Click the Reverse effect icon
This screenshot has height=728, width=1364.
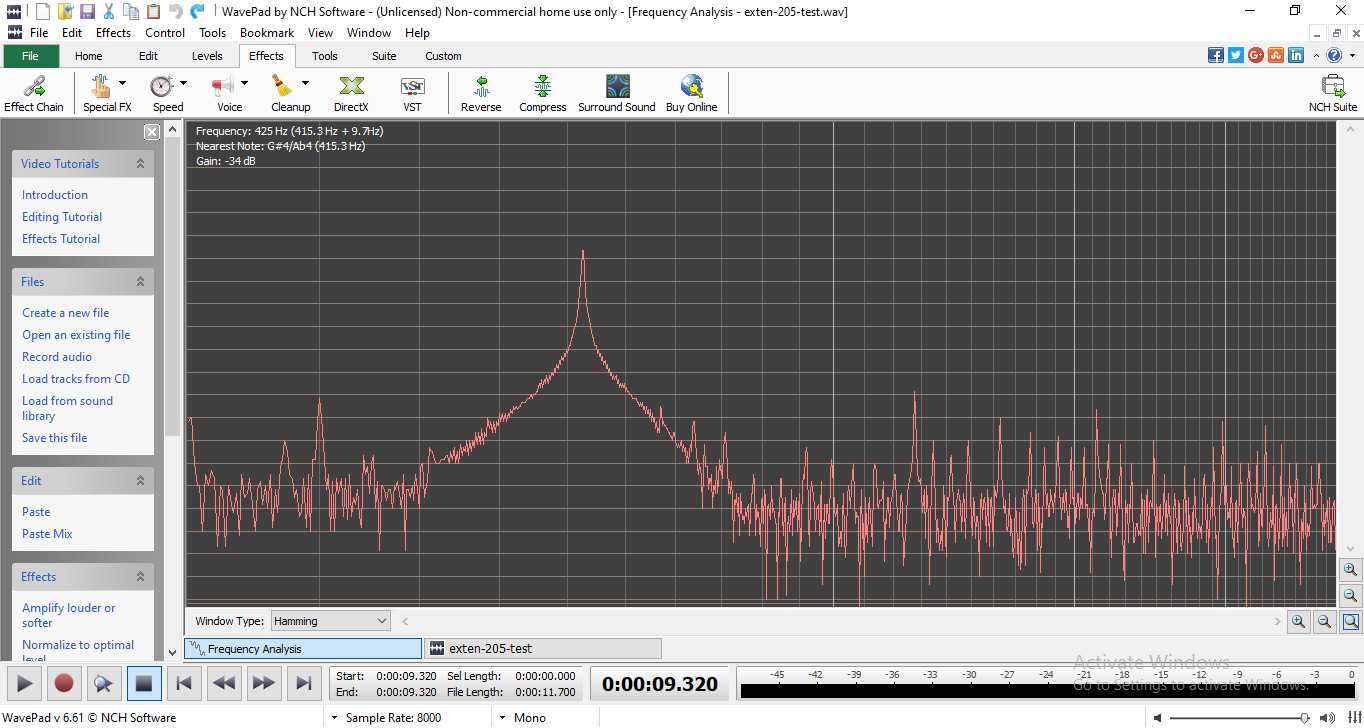(481, 93)
